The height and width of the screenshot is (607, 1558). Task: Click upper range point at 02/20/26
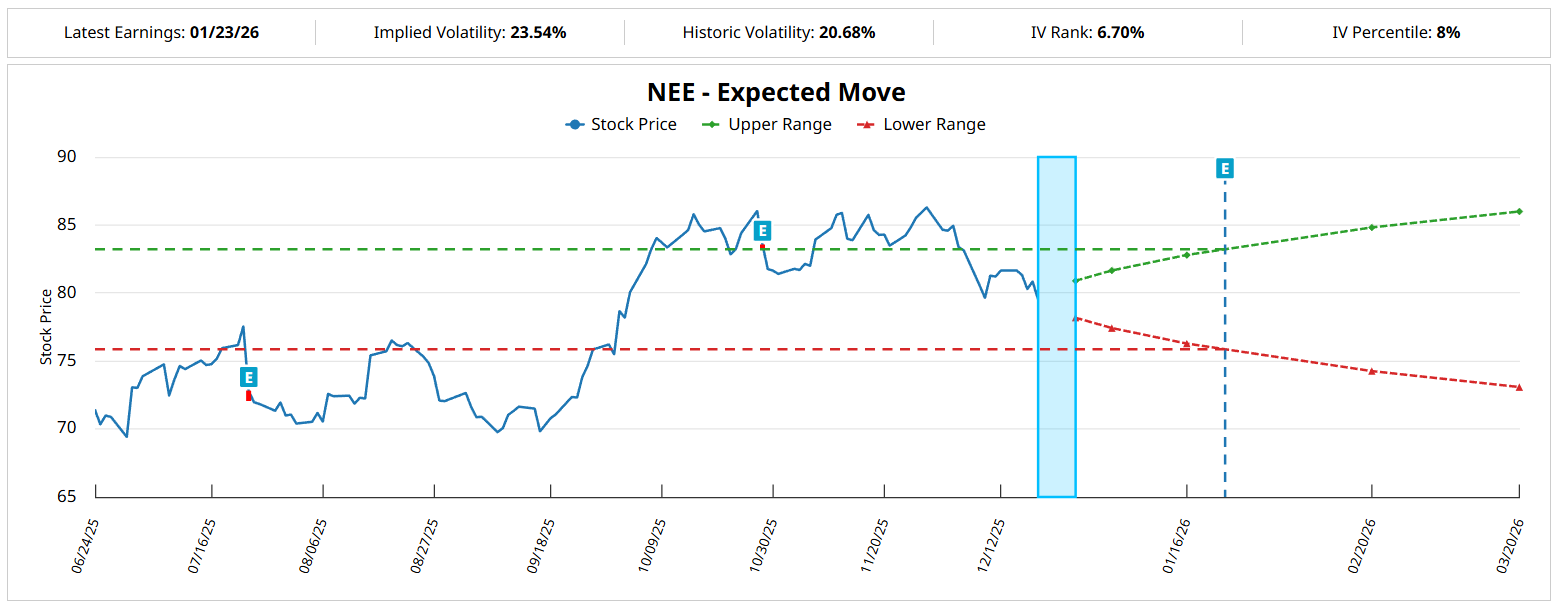tap(1372, 227)
